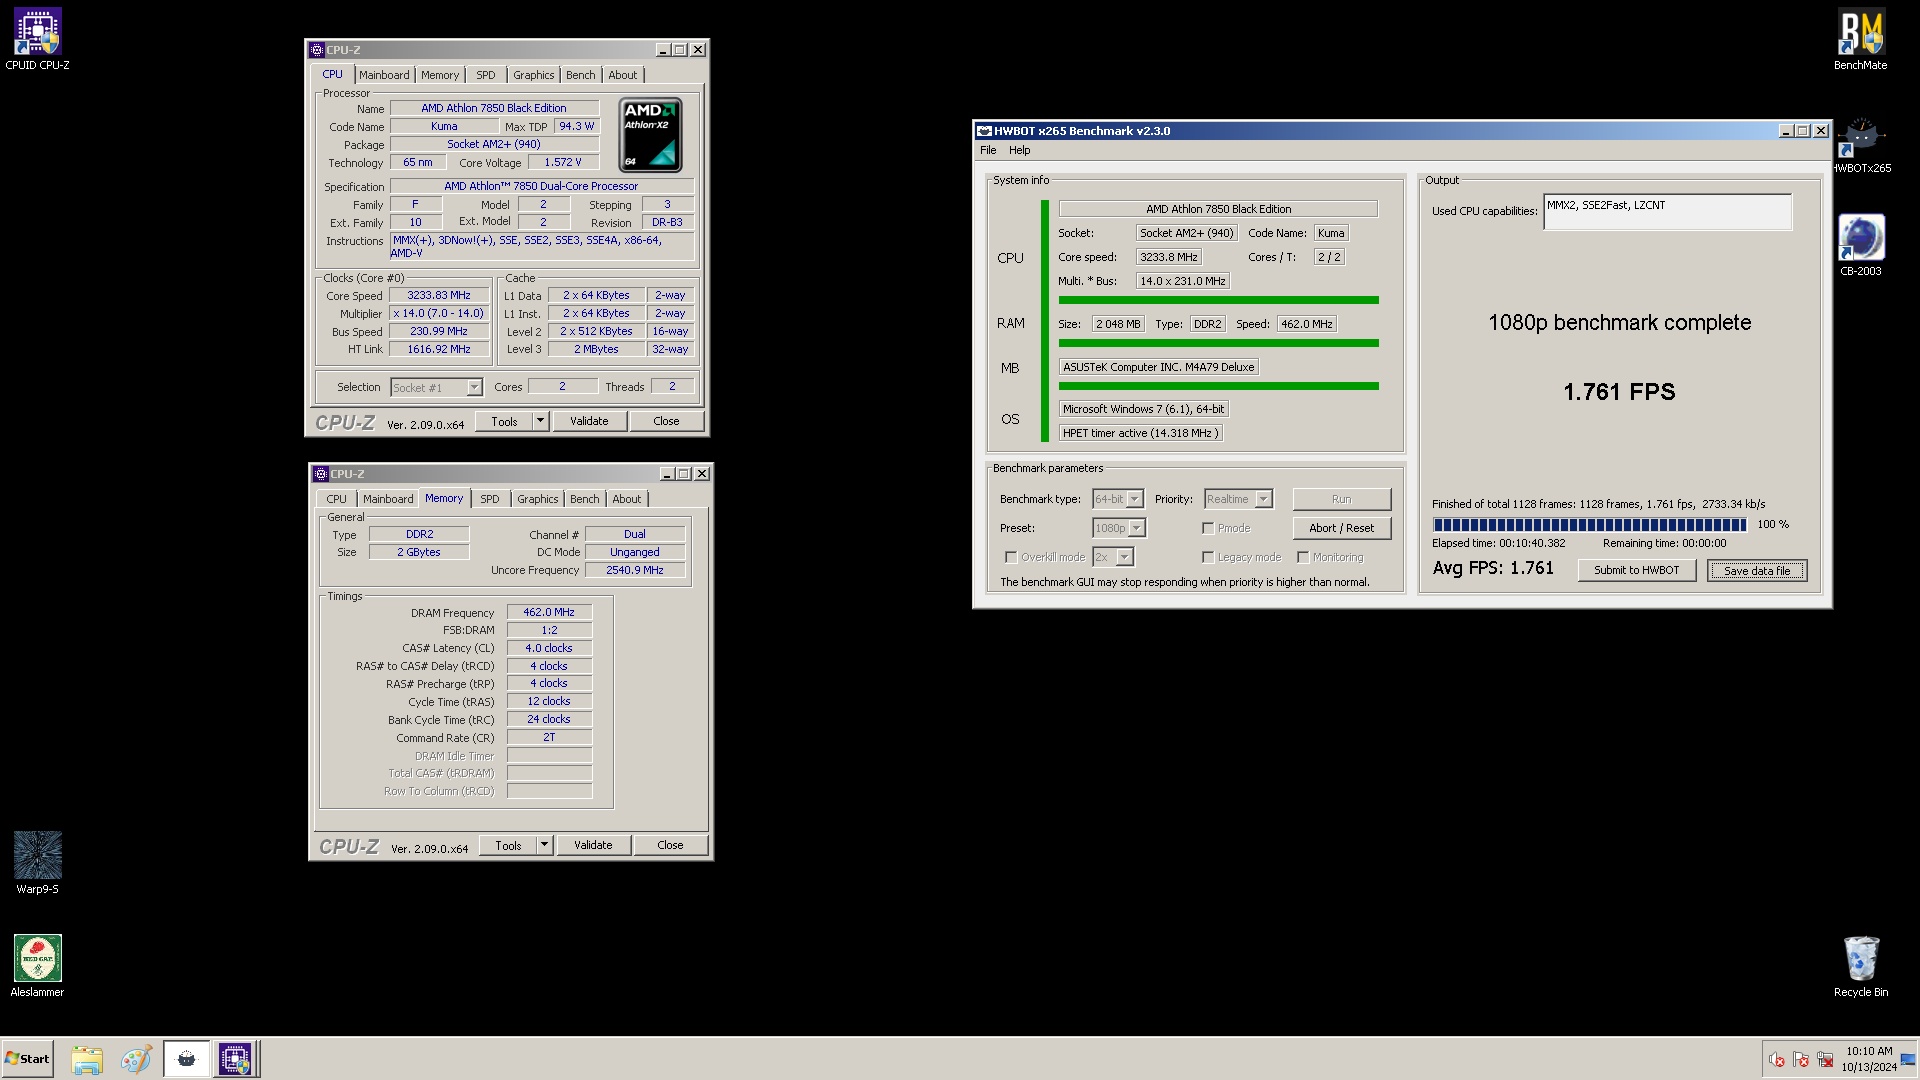1920x1080 pixels.
Task: Open Graphics tab in Memory CPU-Z window
Action: tap(538, 499)
